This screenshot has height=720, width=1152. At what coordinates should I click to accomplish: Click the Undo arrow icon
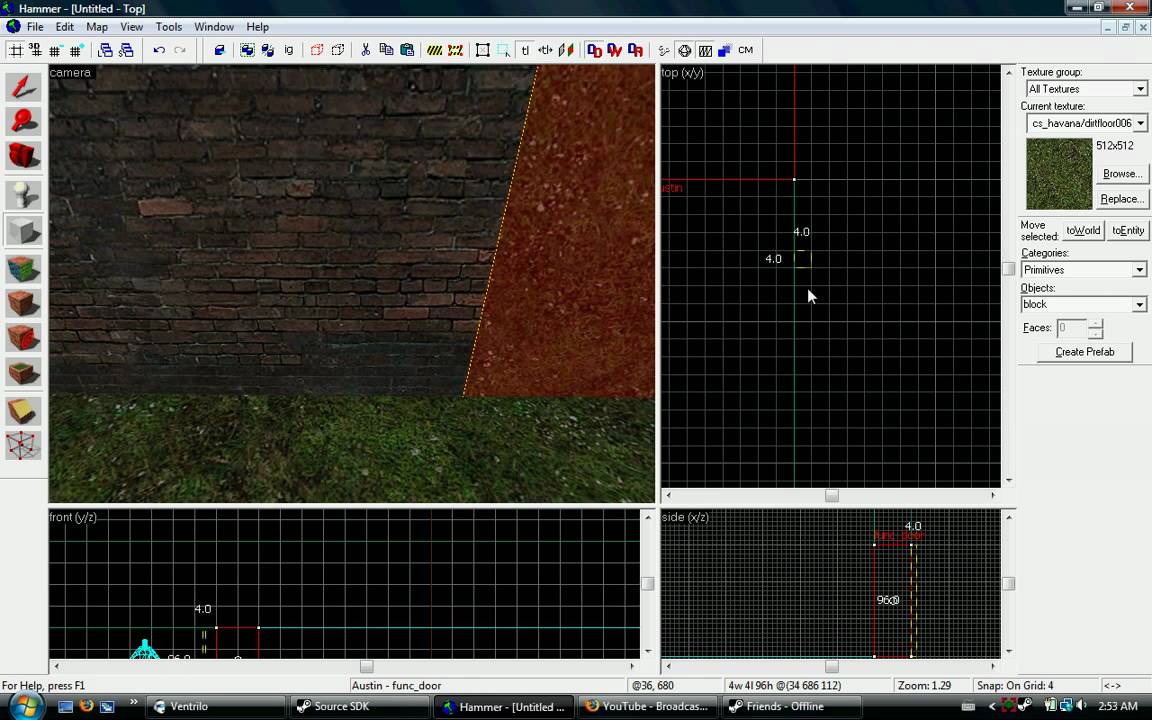(x=159, y=50)
